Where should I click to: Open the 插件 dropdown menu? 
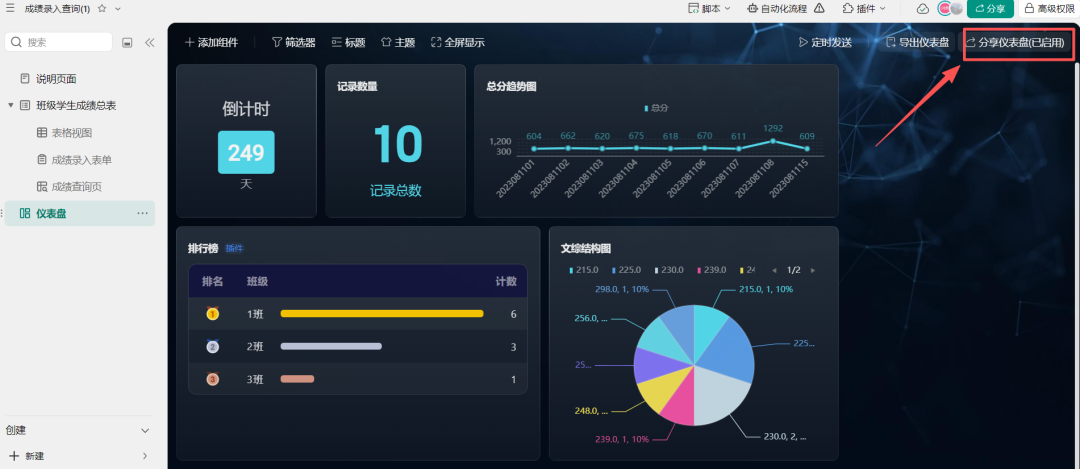click(x=864, y=9)
